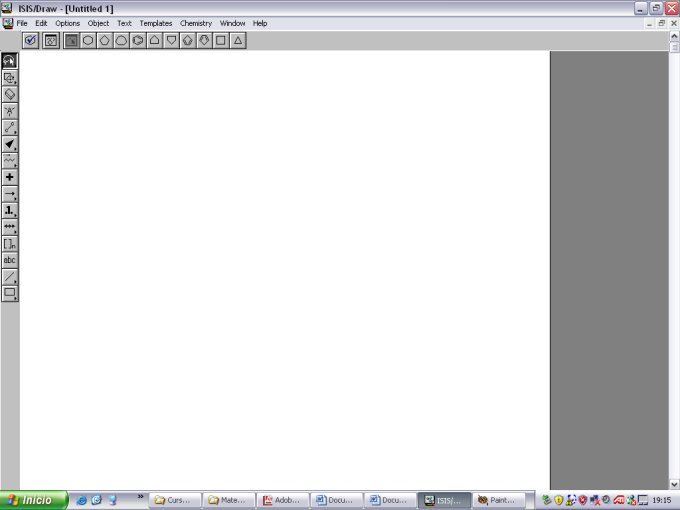
Task: Open the Text menu
Action: coord(124,23)
